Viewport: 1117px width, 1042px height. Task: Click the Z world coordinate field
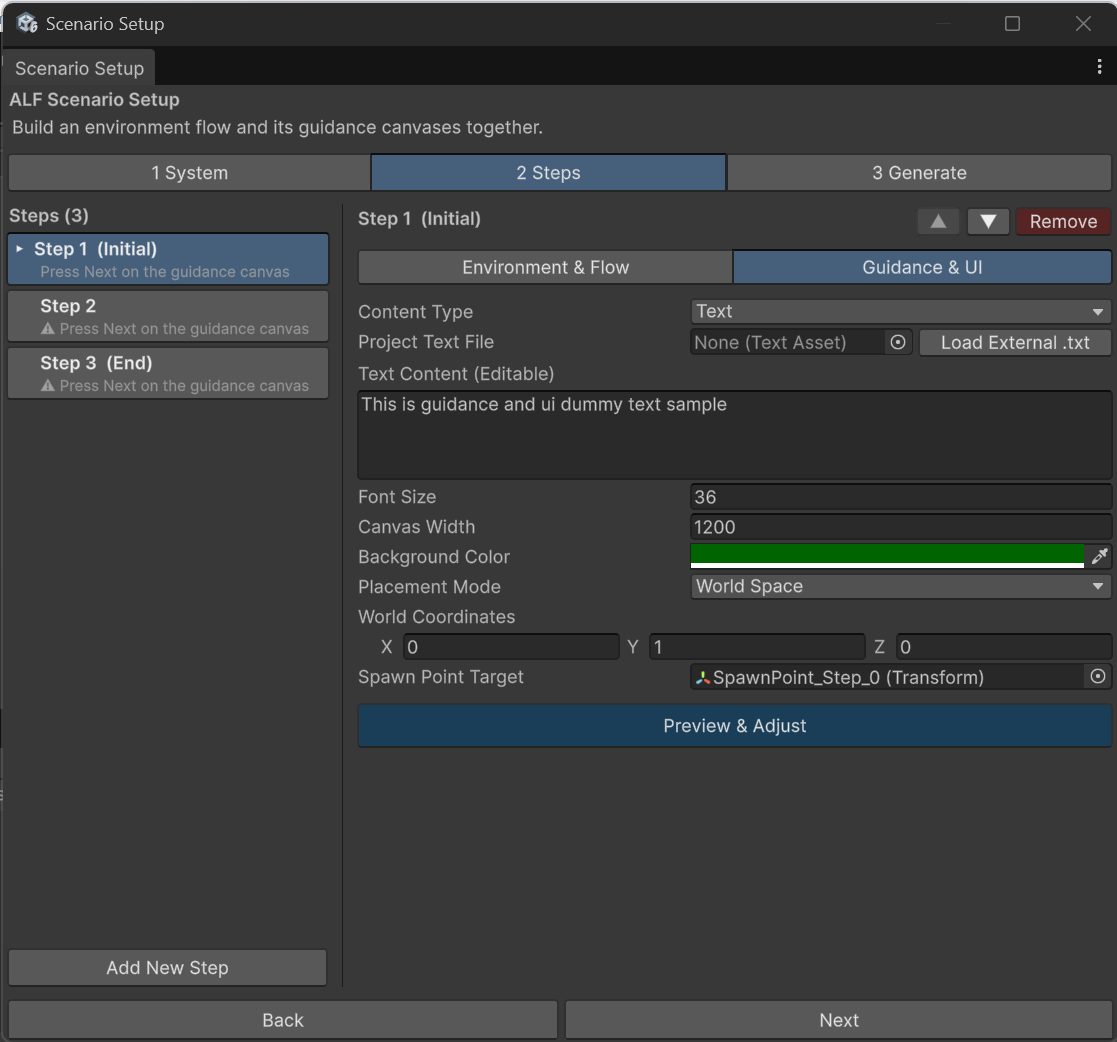point(1003,647)
